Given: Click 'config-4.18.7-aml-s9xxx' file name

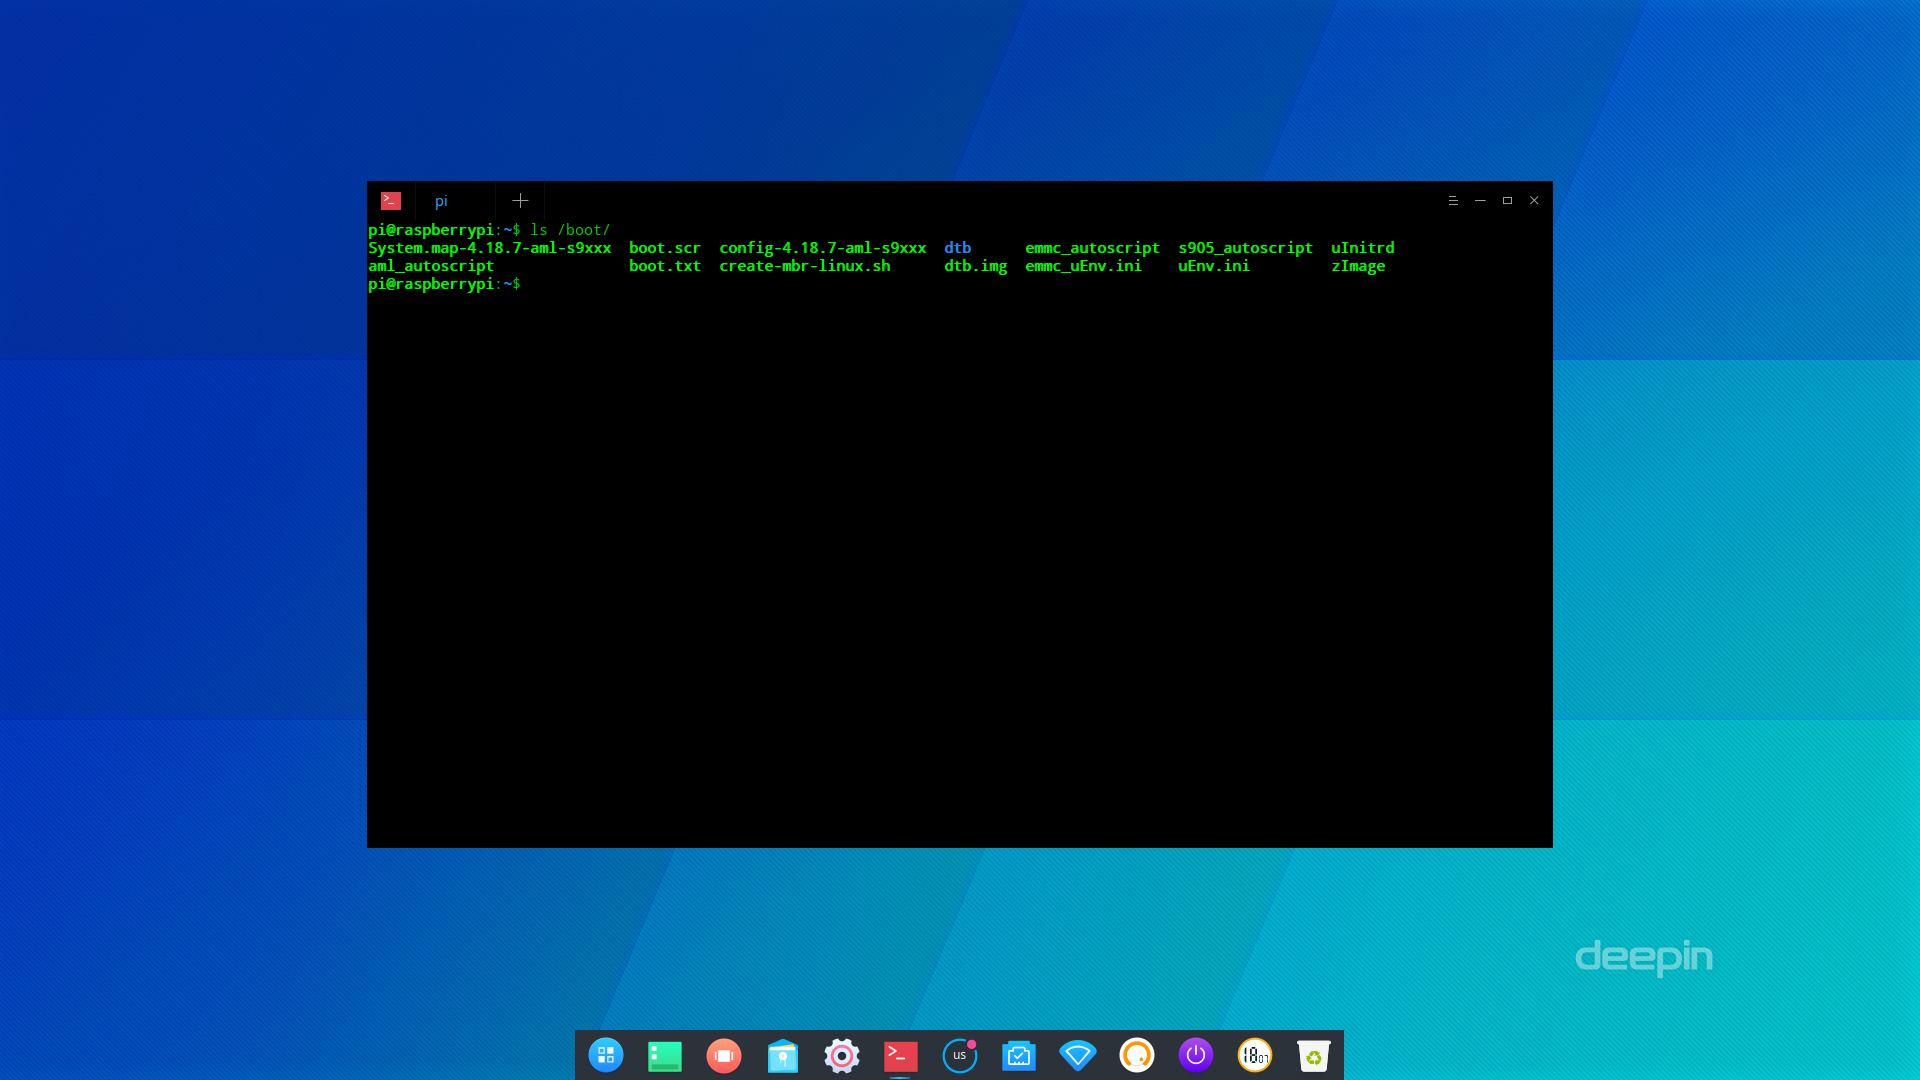Looking at the screenshot, I should point(822,248).
